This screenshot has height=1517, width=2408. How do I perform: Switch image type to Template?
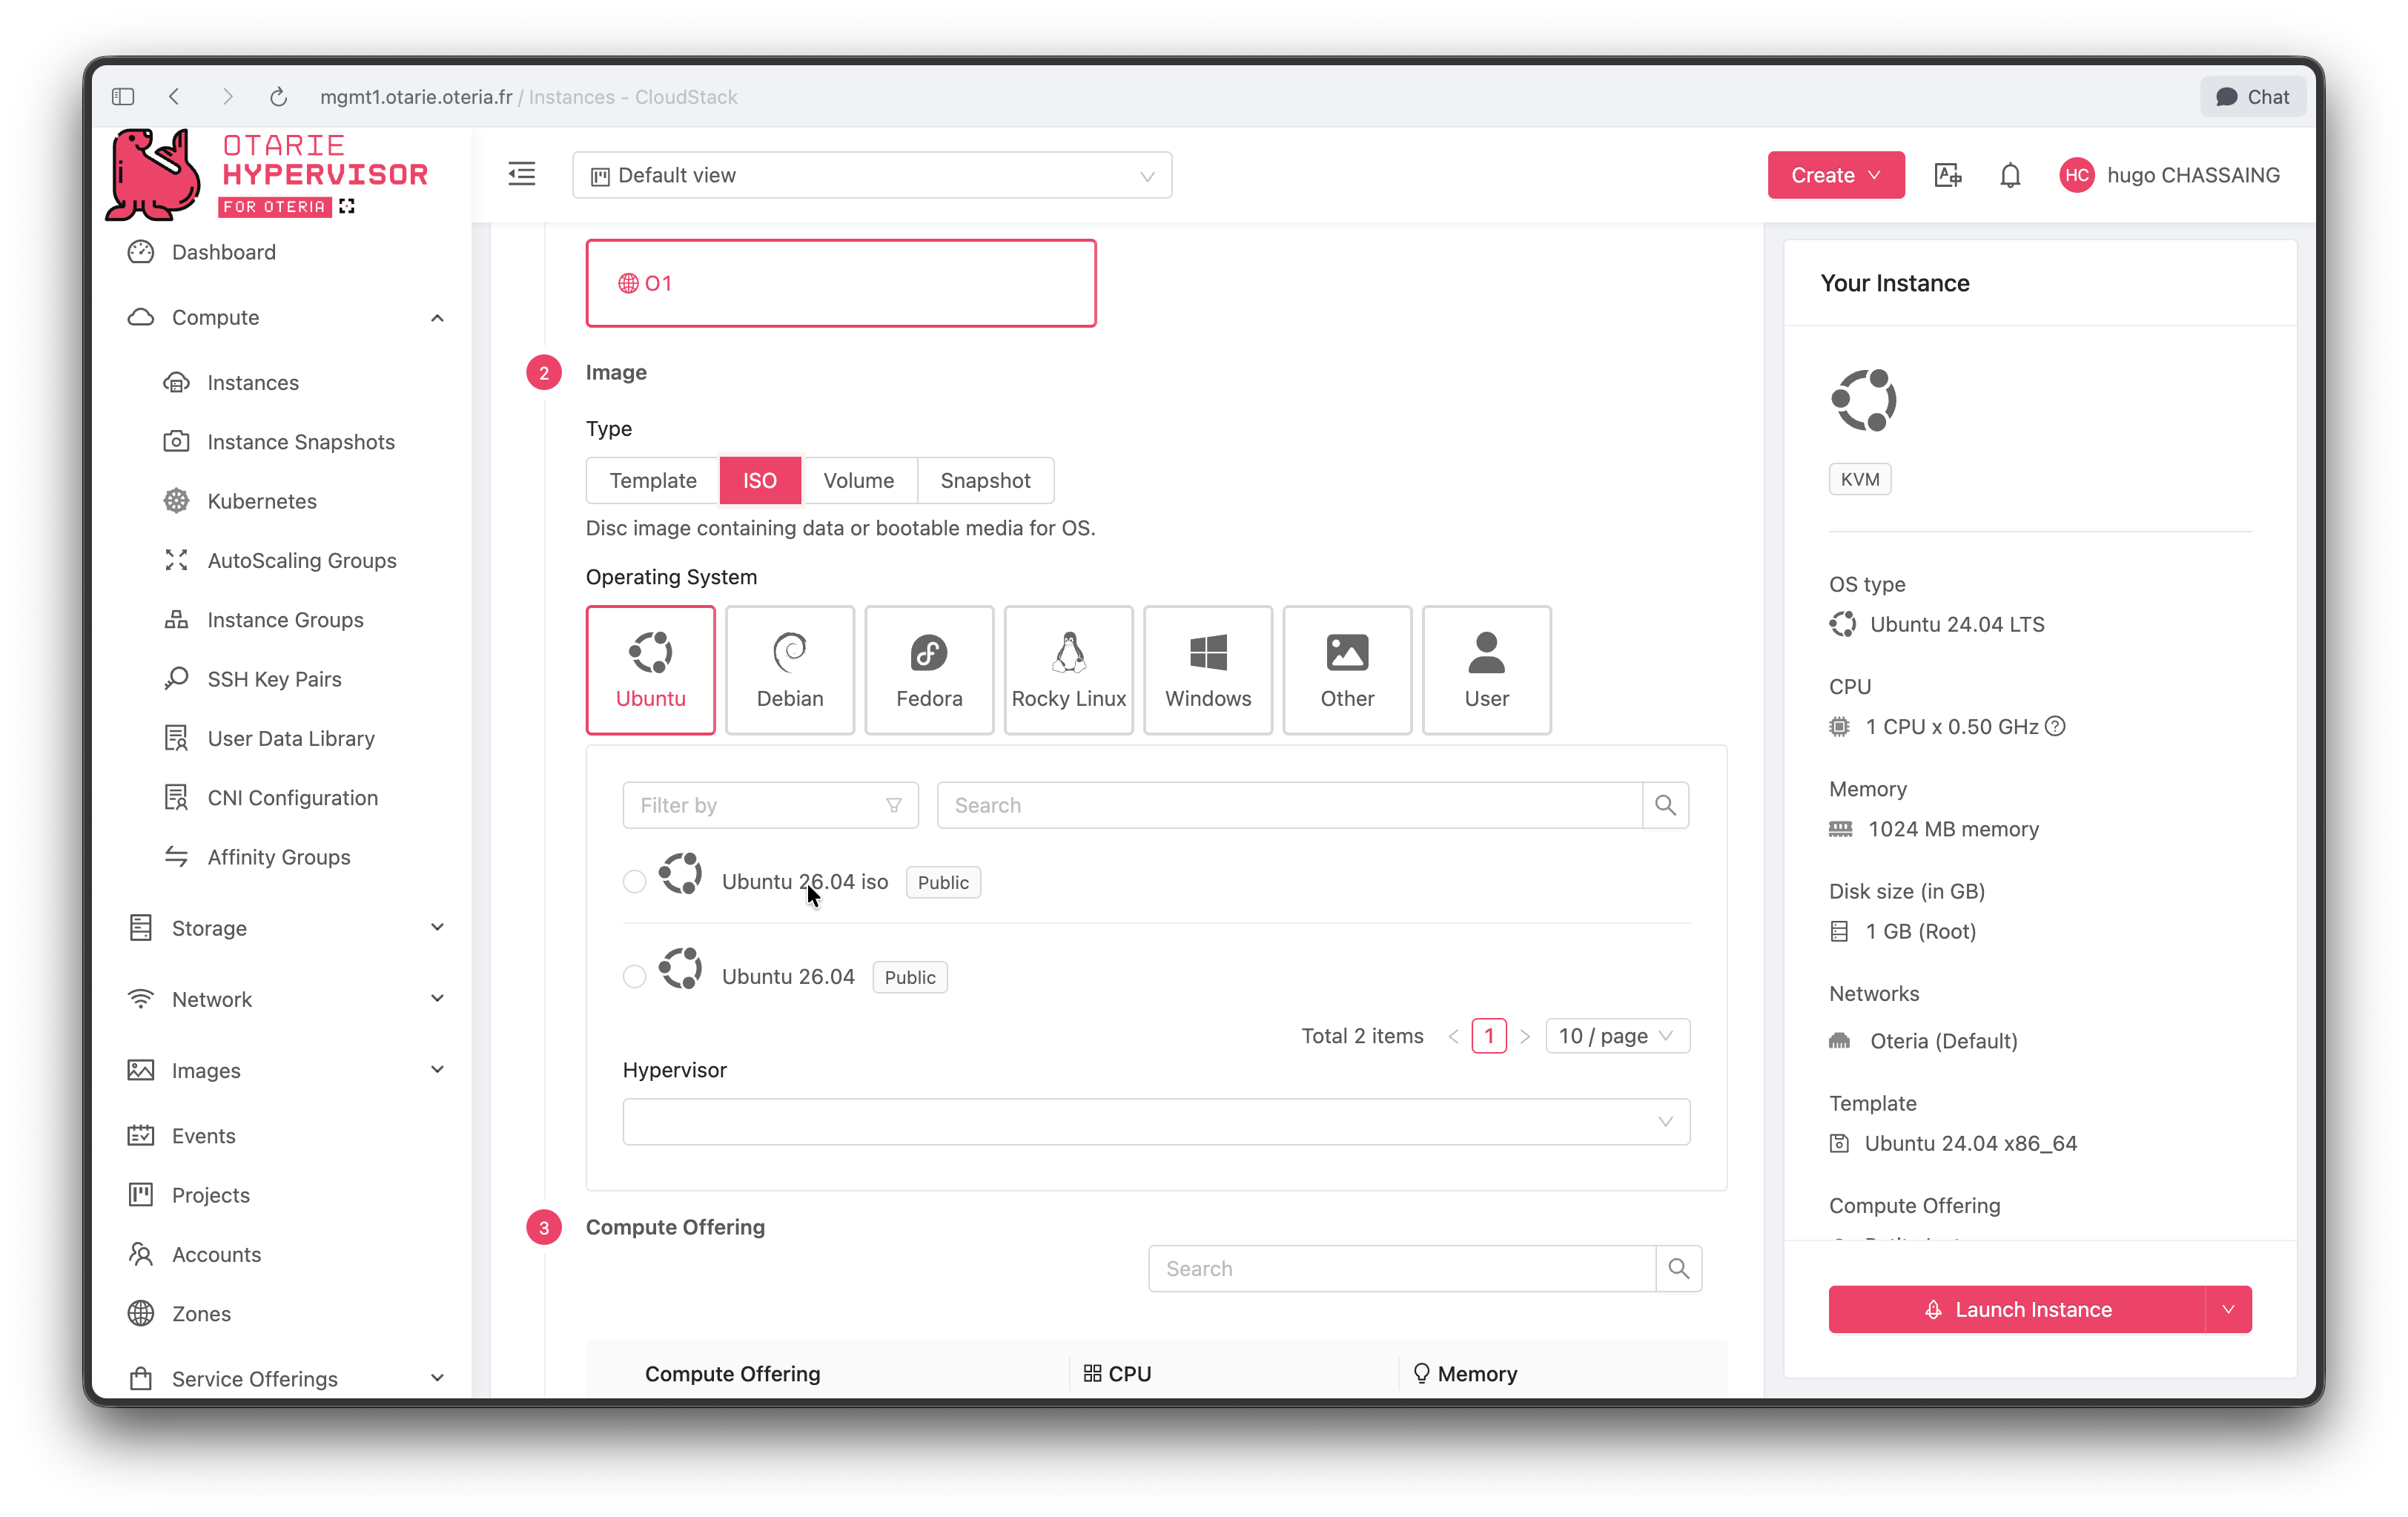(653, 480)
